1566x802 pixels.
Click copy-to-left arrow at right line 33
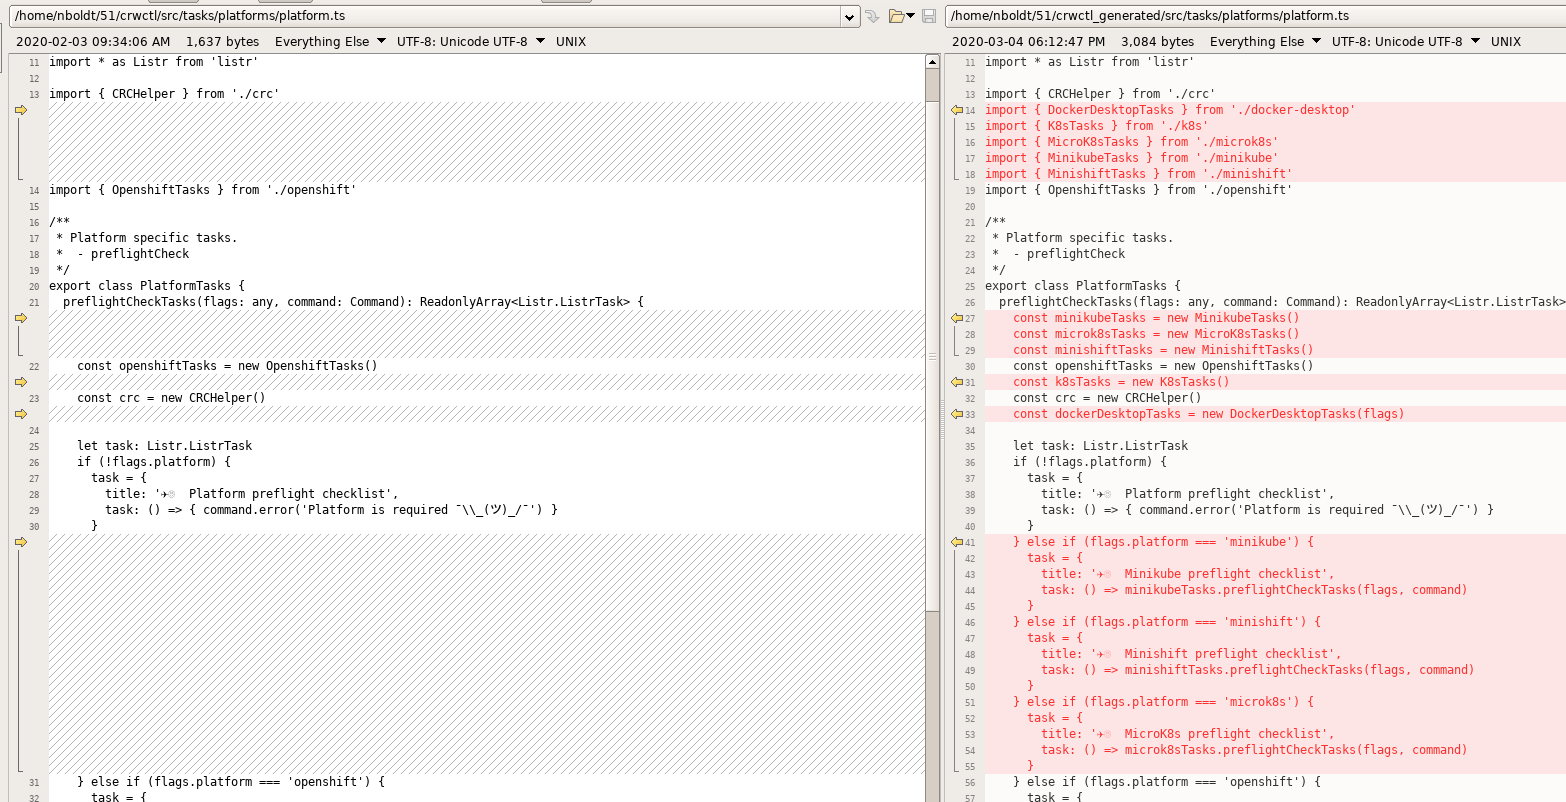(957, 414)
